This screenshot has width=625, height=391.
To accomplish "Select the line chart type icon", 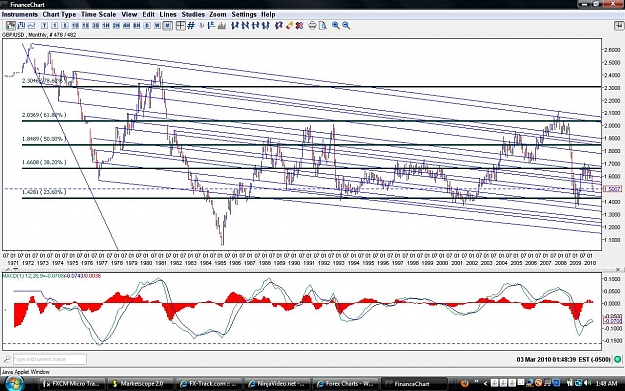I will [31, 26].
